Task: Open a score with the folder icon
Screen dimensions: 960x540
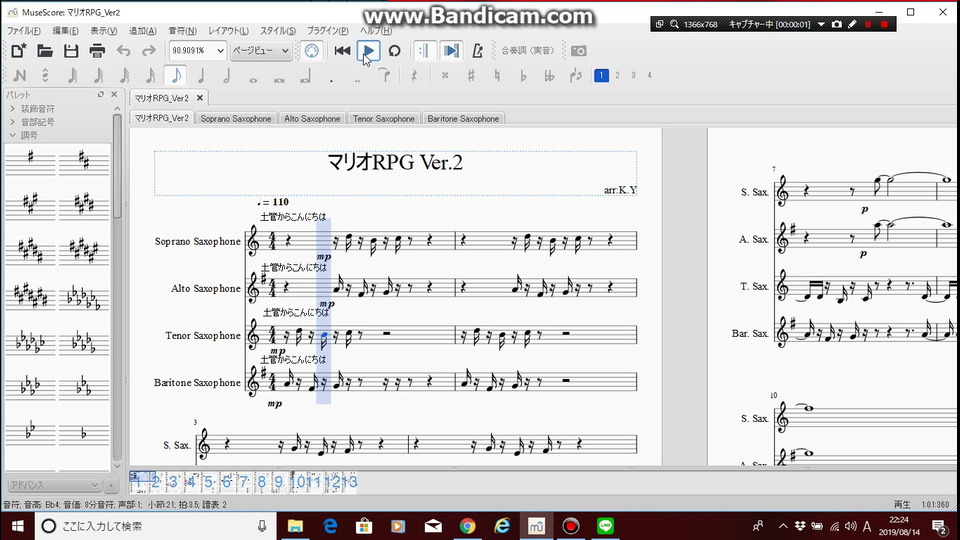Action: (x=45, y=51)
